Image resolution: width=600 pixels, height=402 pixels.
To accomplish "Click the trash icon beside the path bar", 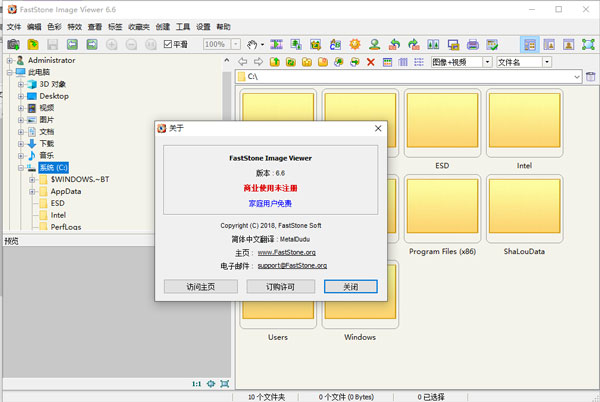I will click(x=591, y=76).
